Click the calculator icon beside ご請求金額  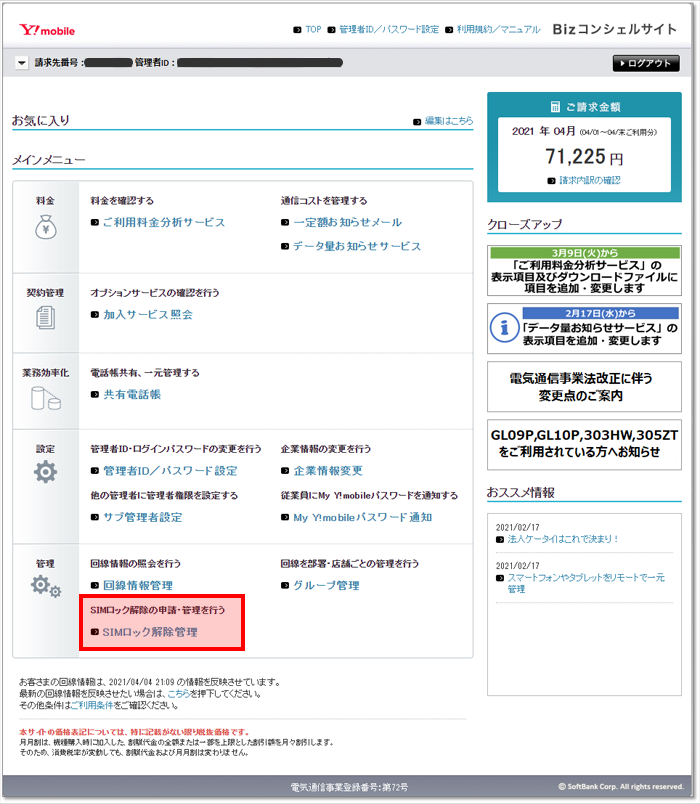[x=555, y=107]
